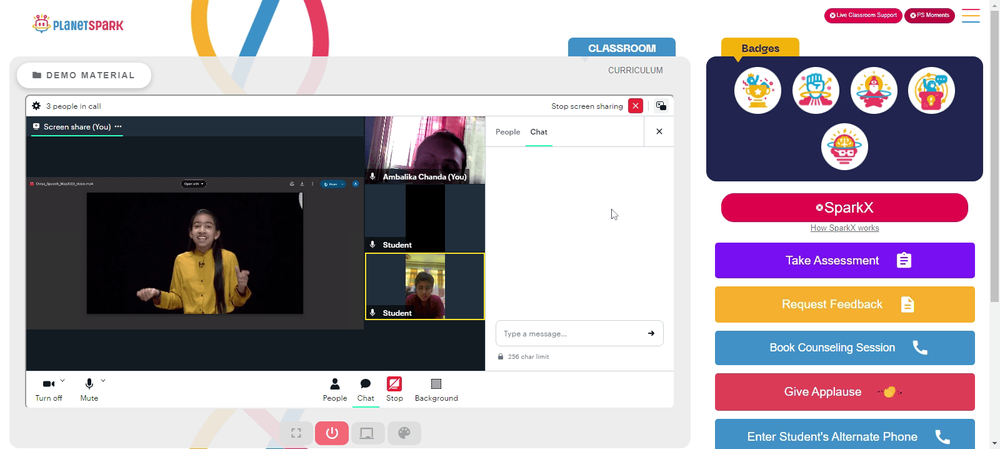Turn off the camera

coord(48,390)
